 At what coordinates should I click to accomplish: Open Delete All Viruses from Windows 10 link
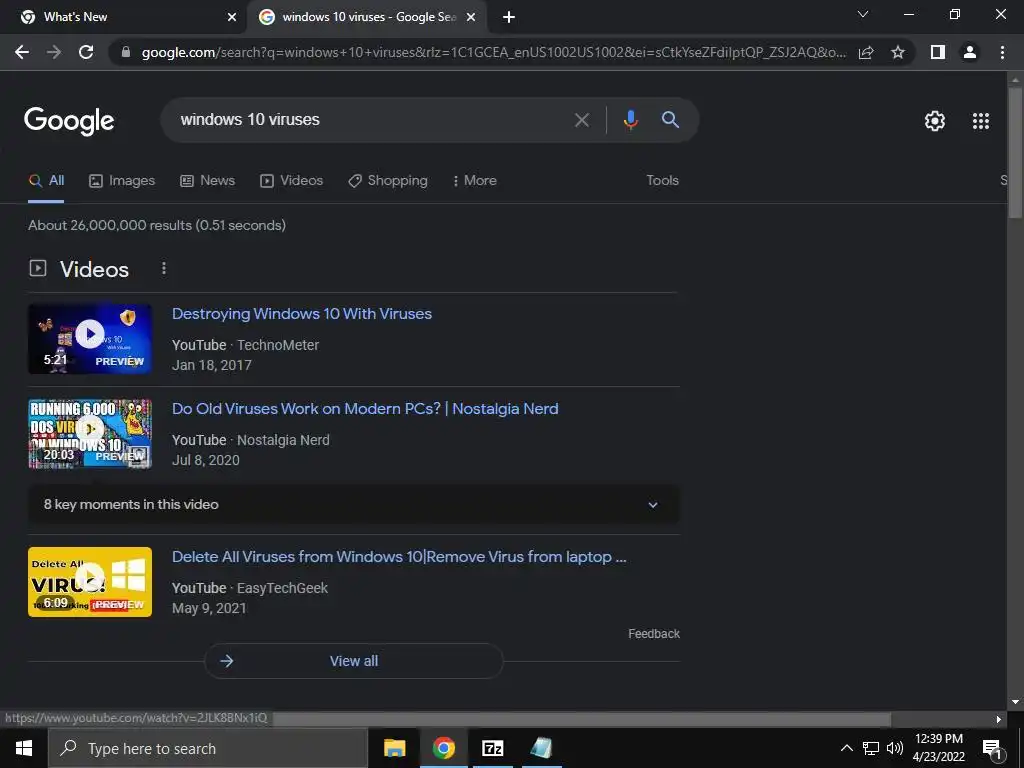tap(399, 557)
